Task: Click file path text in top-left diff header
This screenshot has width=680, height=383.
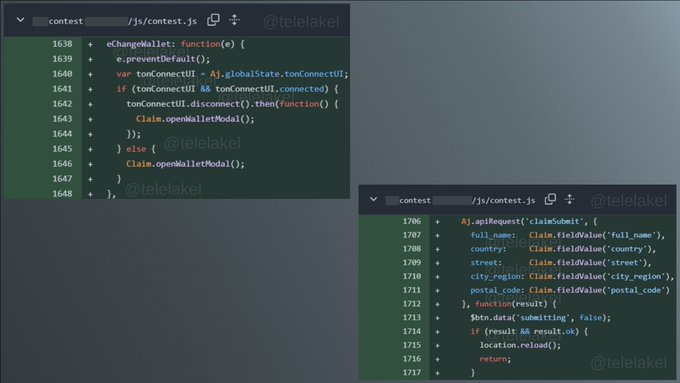Action: coord(115,21)
